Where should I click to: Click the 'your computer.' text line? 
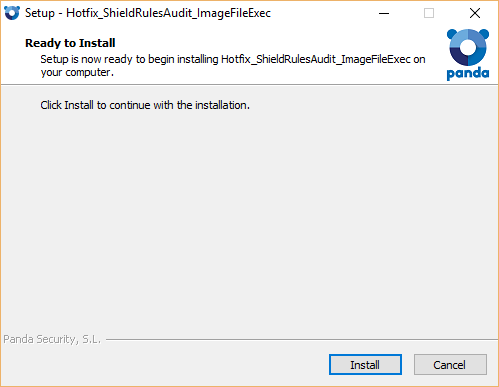point(77,72)
